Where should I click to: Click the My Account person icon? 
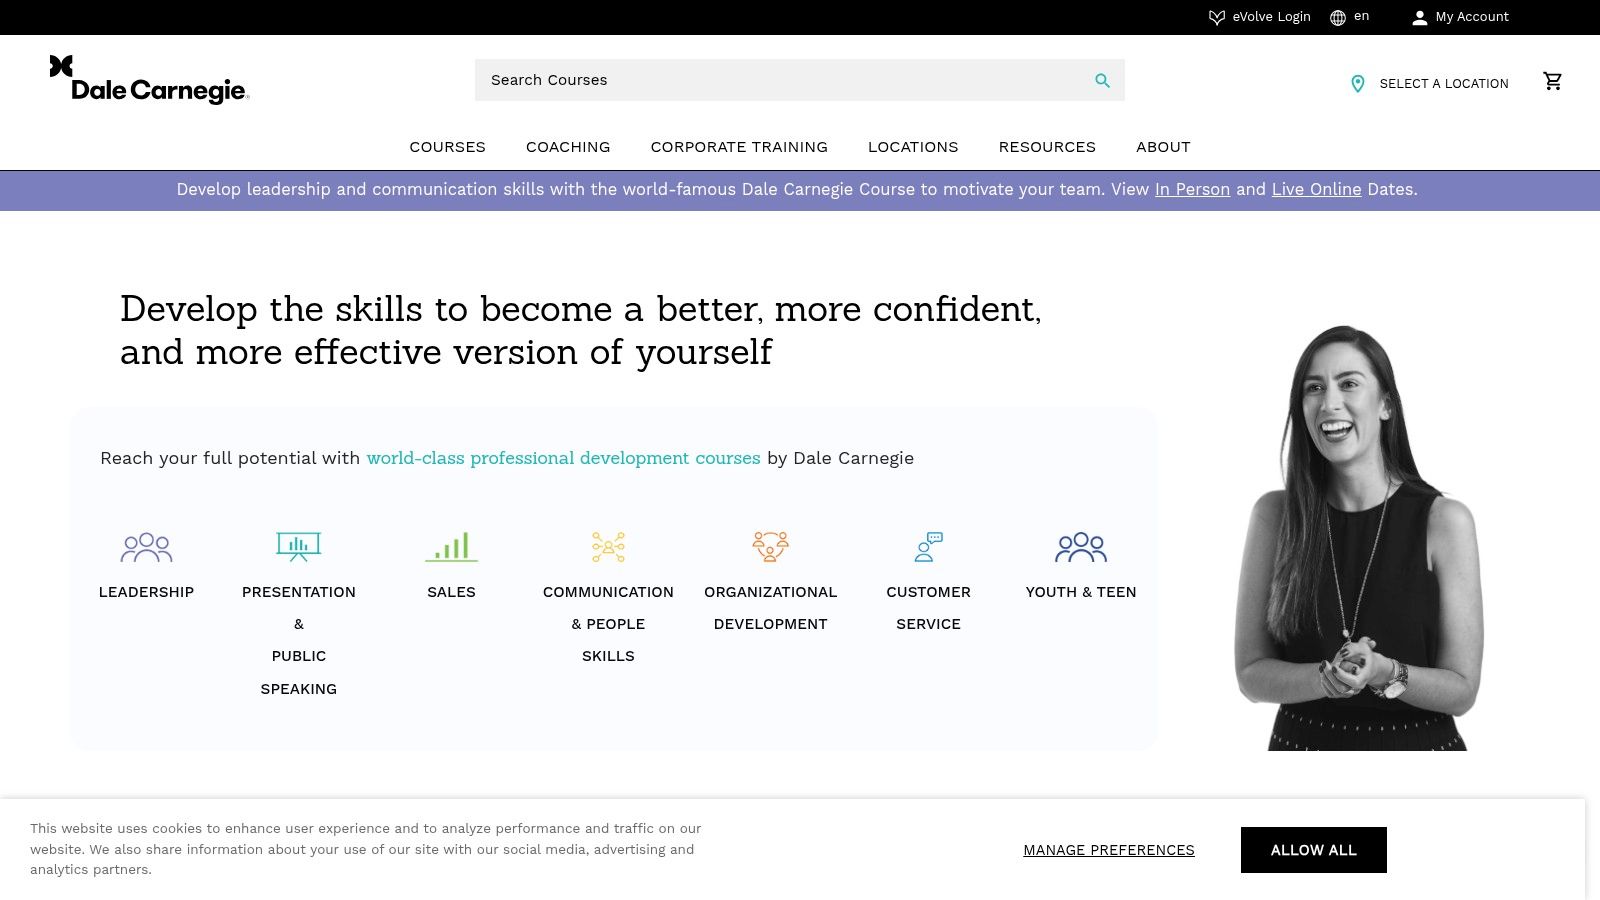tap(1420, 16)
